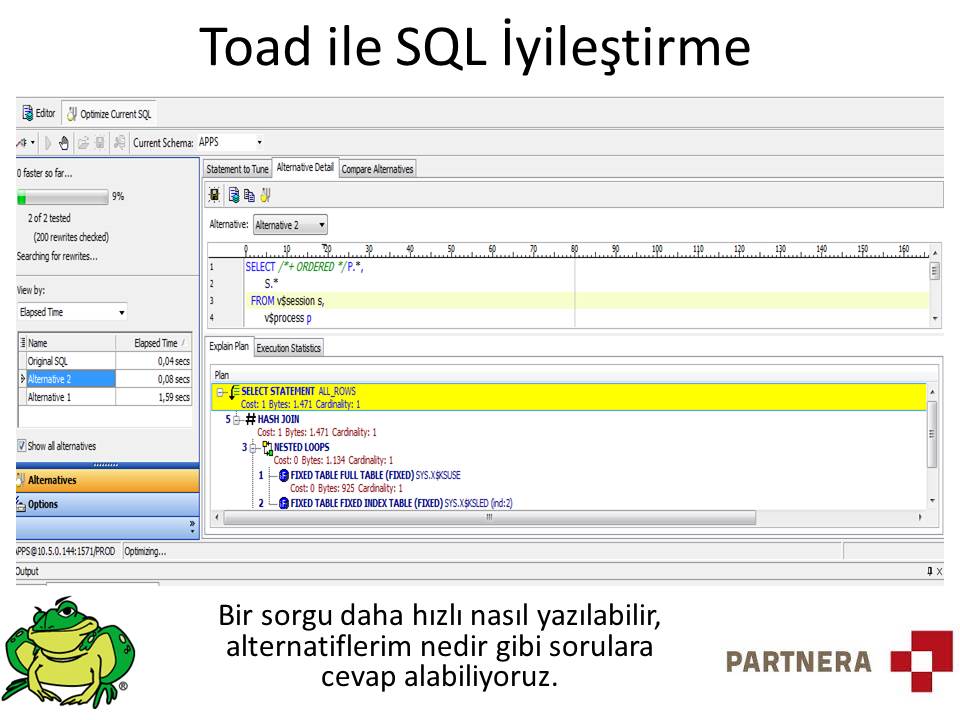
Task: Click the export database script icon
Action: tap(120, 142)
